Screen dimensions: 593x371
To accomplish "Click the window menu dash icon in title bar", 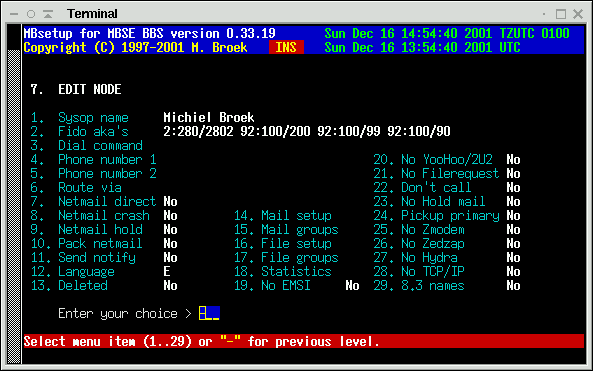I will coord(14,14).
